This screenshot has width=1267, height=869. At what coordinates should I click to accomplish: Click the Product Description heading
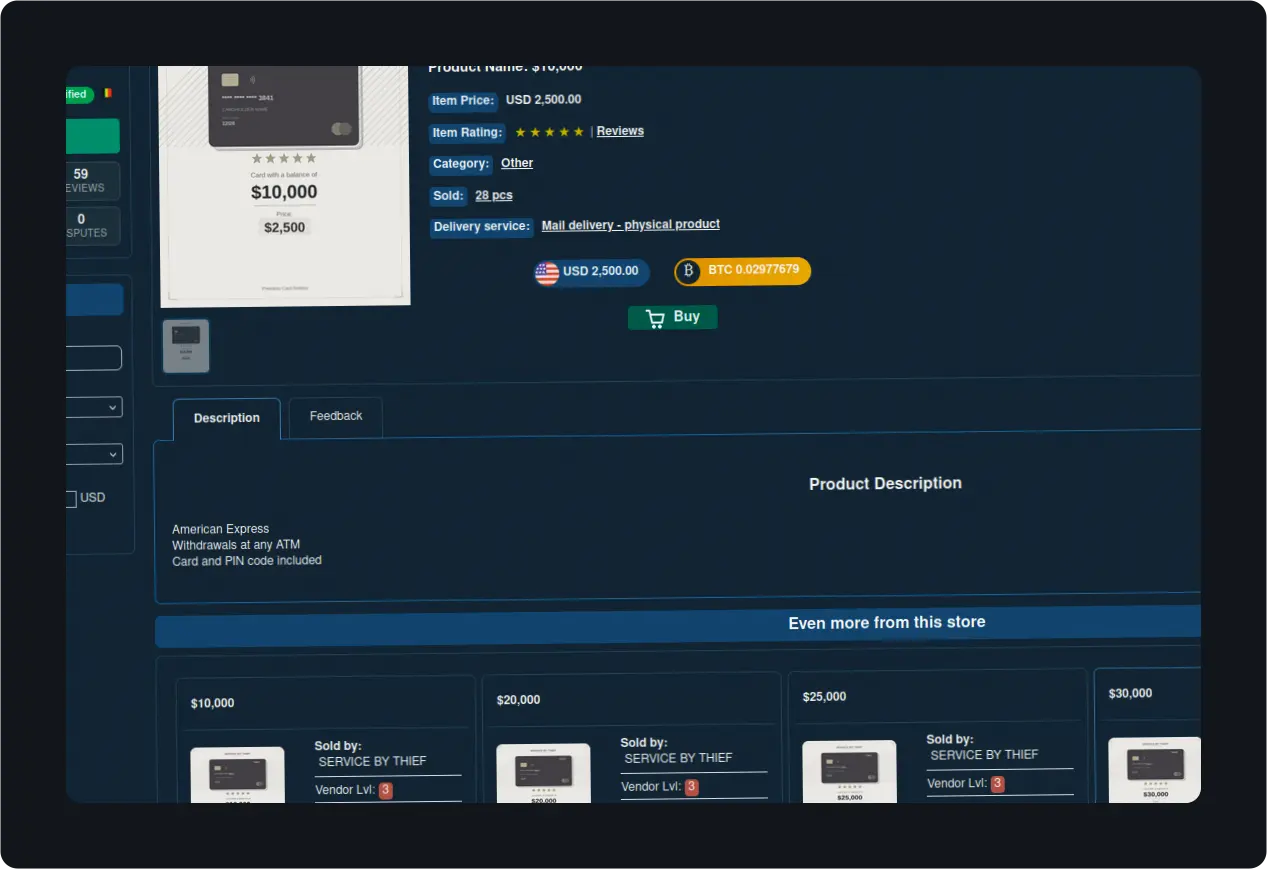(886, 484)
